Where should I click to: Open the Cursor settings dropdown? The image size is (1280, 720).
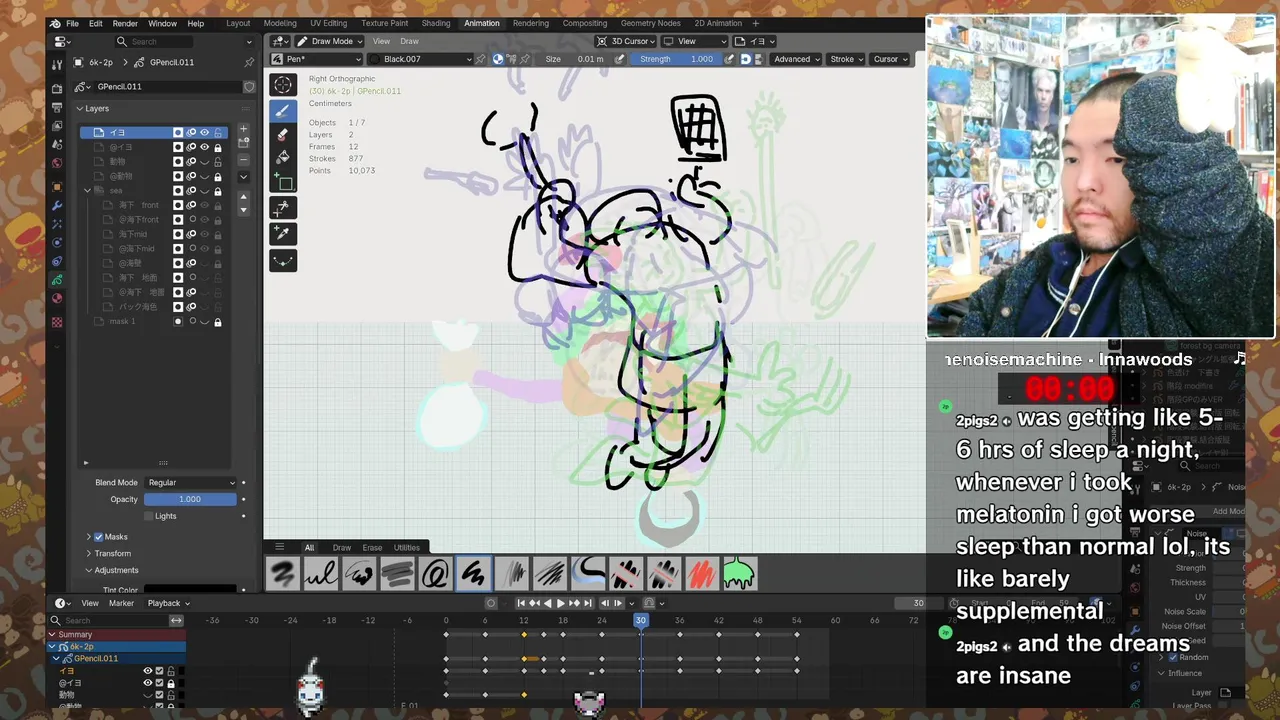click(890, 59)
